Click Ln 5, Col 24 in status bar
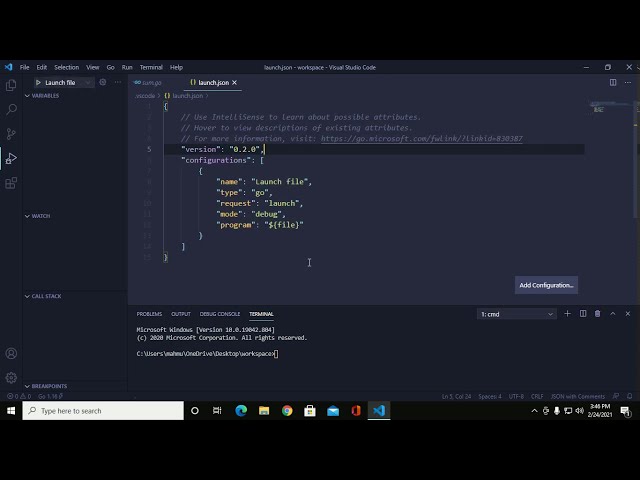 [456, 396]
